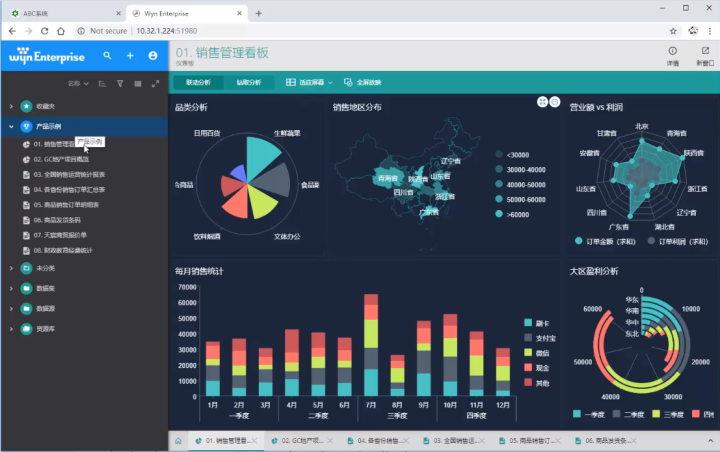The height and width of the screenshot is (452, 720).
Task: Toggle the 现金 bar chart legend entry
Action: point(537,368)
